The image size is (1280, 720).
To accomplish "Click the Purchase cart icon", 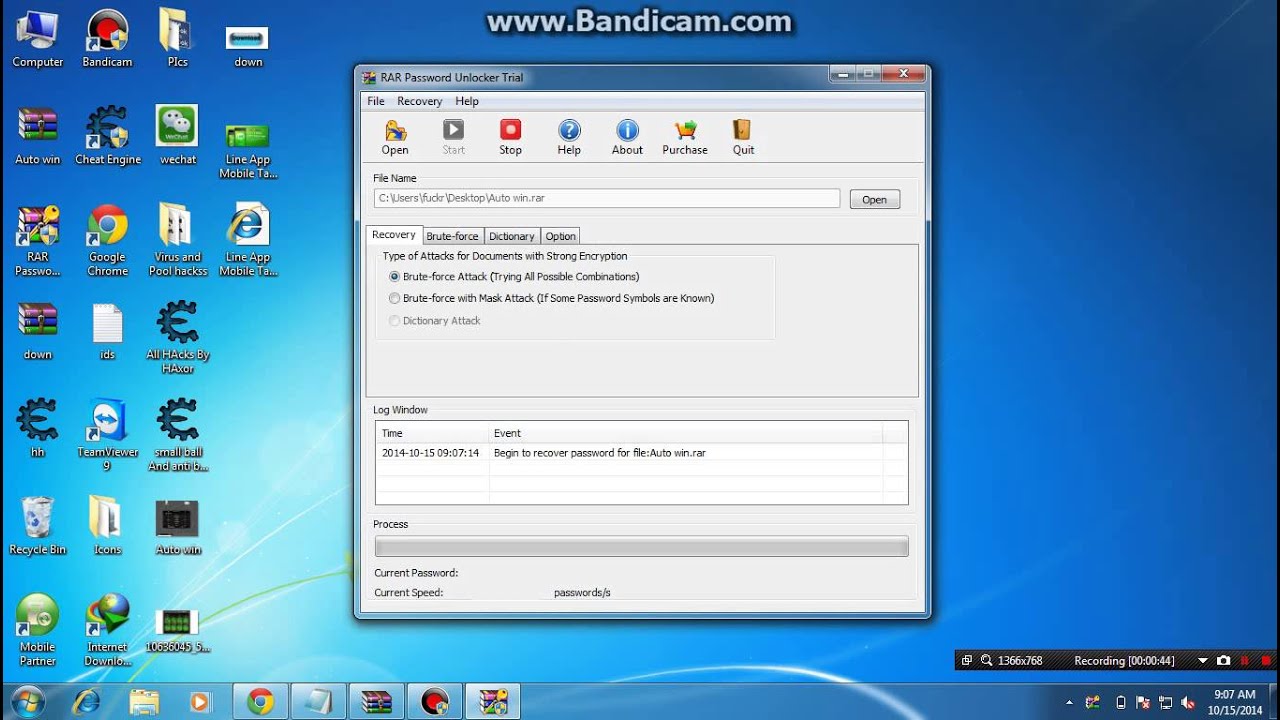I will pyautogui.click(x=685, y=137).
